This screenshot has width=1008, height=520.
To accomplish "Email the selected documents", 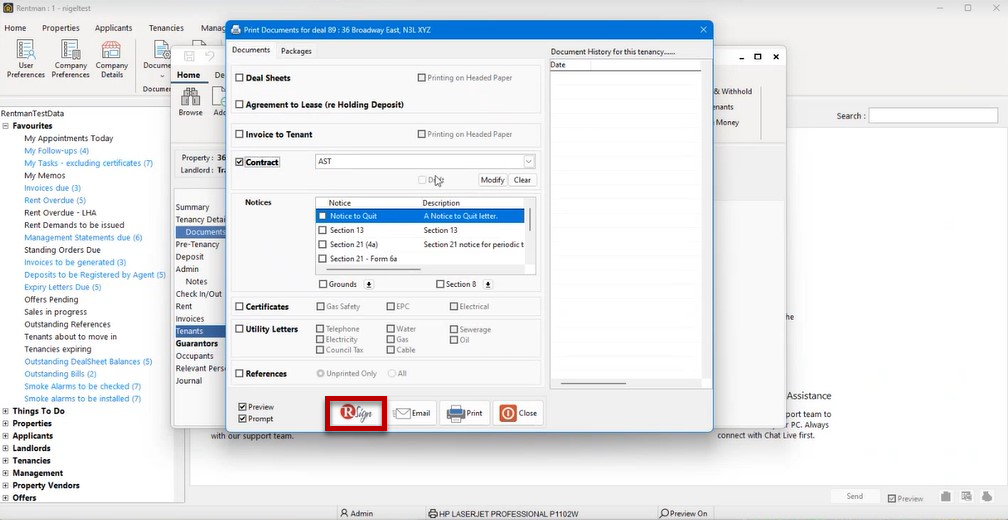I will coord(411,413).
